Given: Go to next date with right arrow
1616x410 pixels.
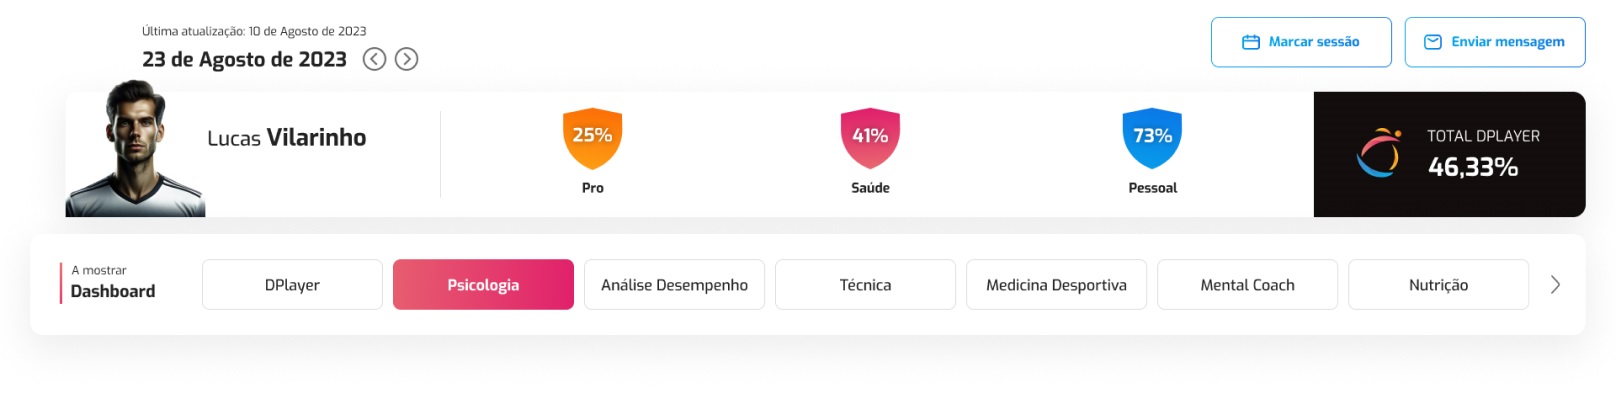Looking at the screenshot, I should click(406, 59).
